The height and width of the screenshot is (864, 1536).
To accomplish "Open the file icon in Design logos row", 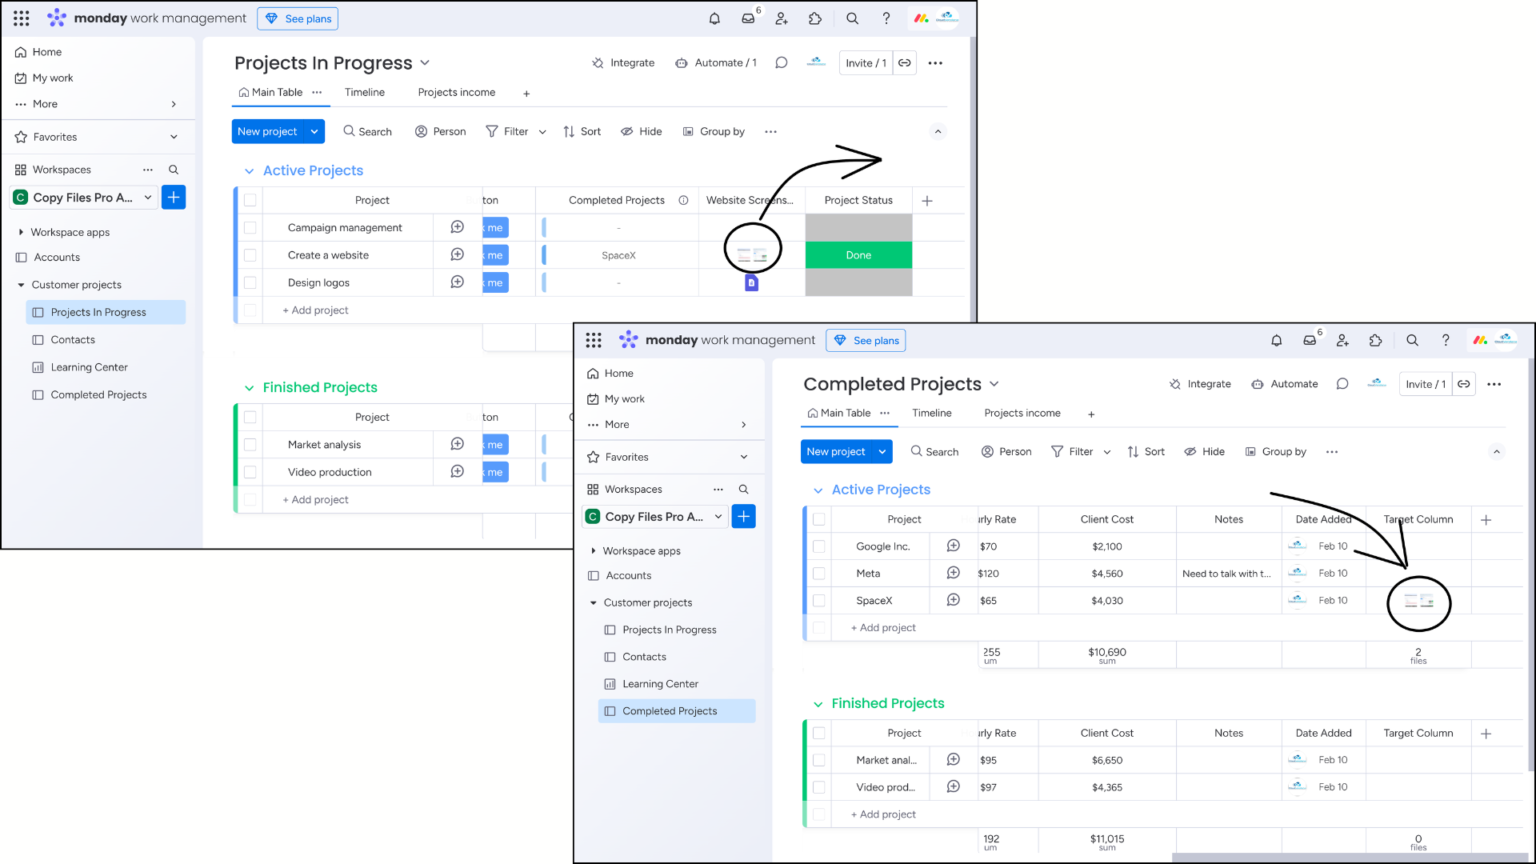I will pos(752,283).
